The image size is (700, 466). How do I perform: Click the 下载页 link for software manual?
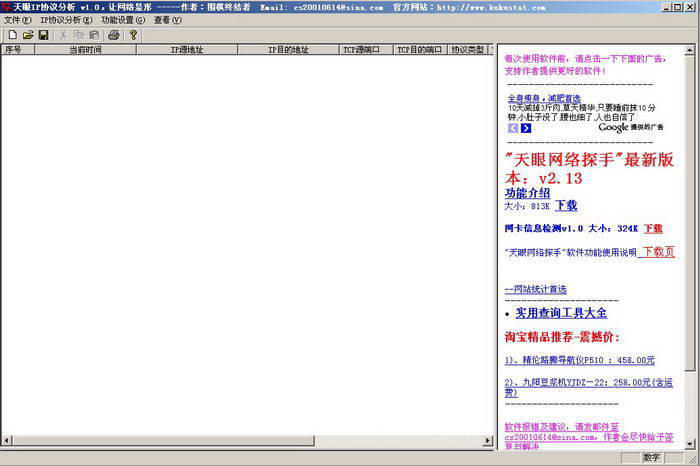658,252
